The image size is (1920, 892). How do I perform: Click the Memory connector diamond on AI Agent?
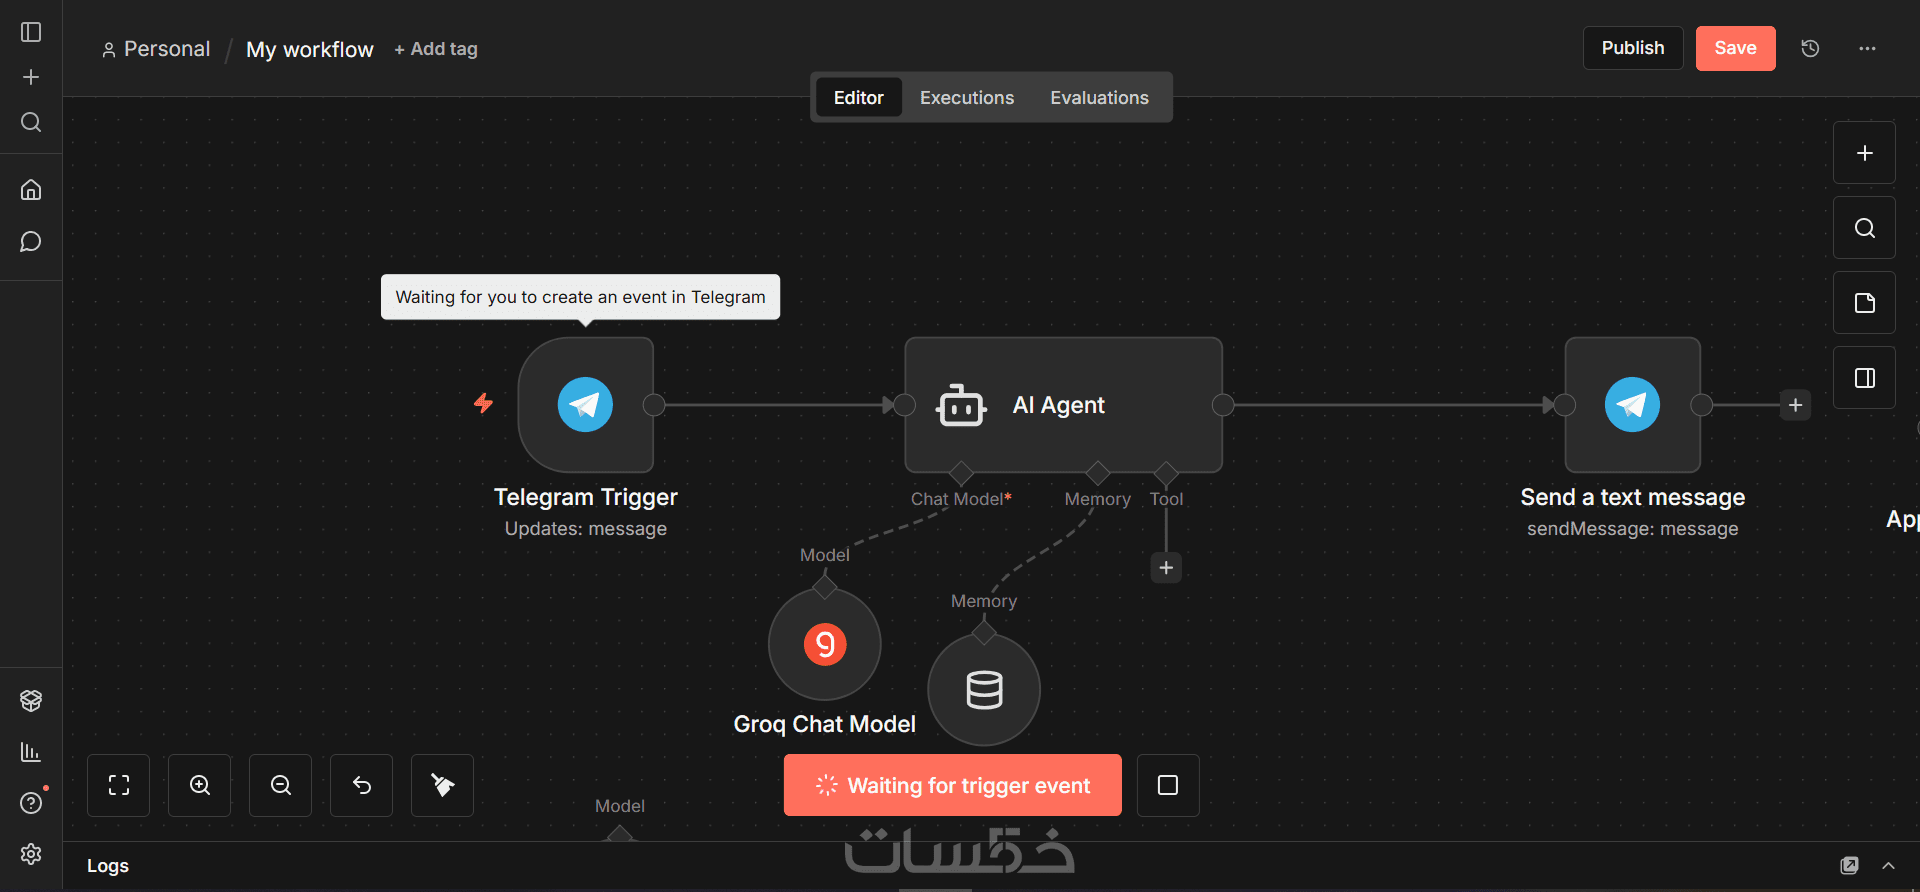pos(1098,473)
